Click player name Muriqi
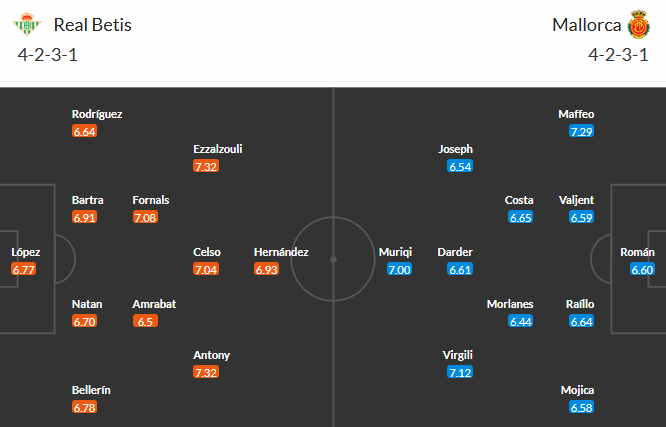Image resolution: width=666 pixels, height=427 pixels. coord(395,252)
